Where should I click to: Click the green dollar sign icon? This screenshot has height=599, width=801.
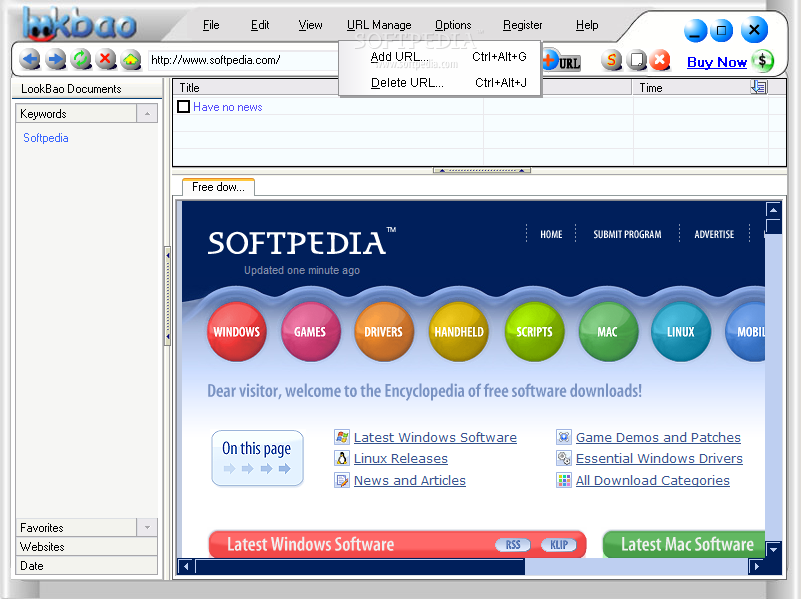pyautogui.click(x=763, y=61)
